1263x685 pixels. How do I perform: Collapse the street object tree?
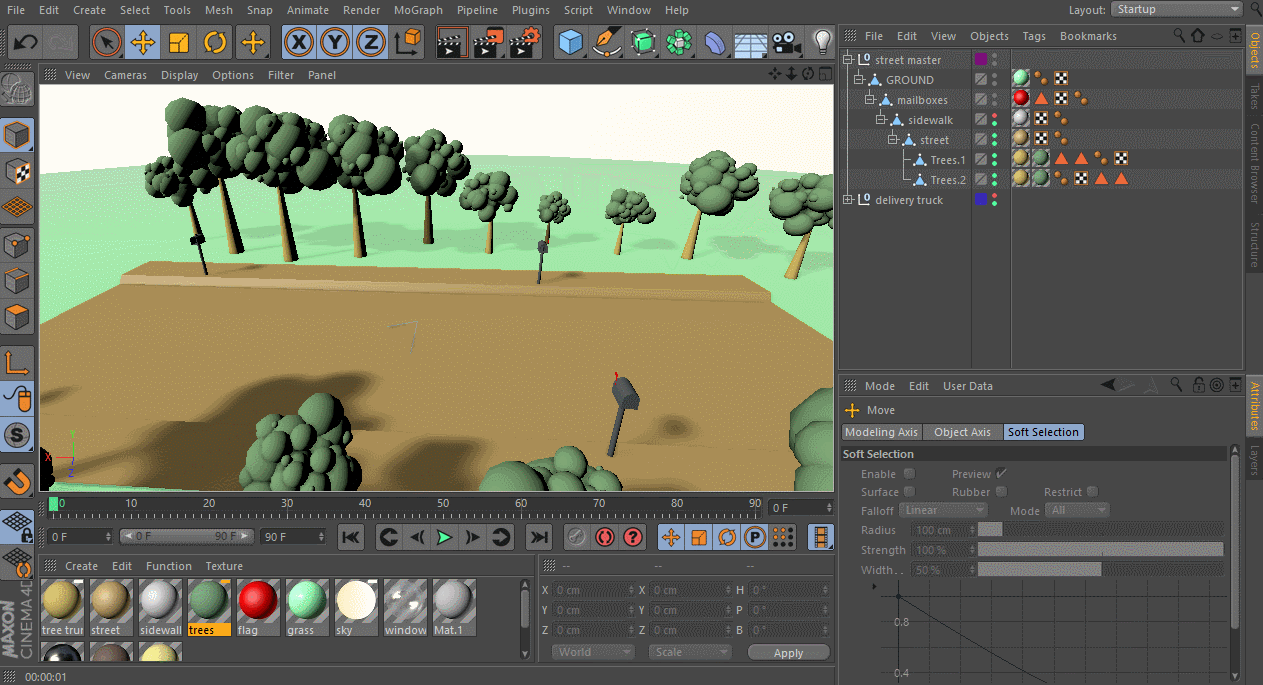(892, 140)
